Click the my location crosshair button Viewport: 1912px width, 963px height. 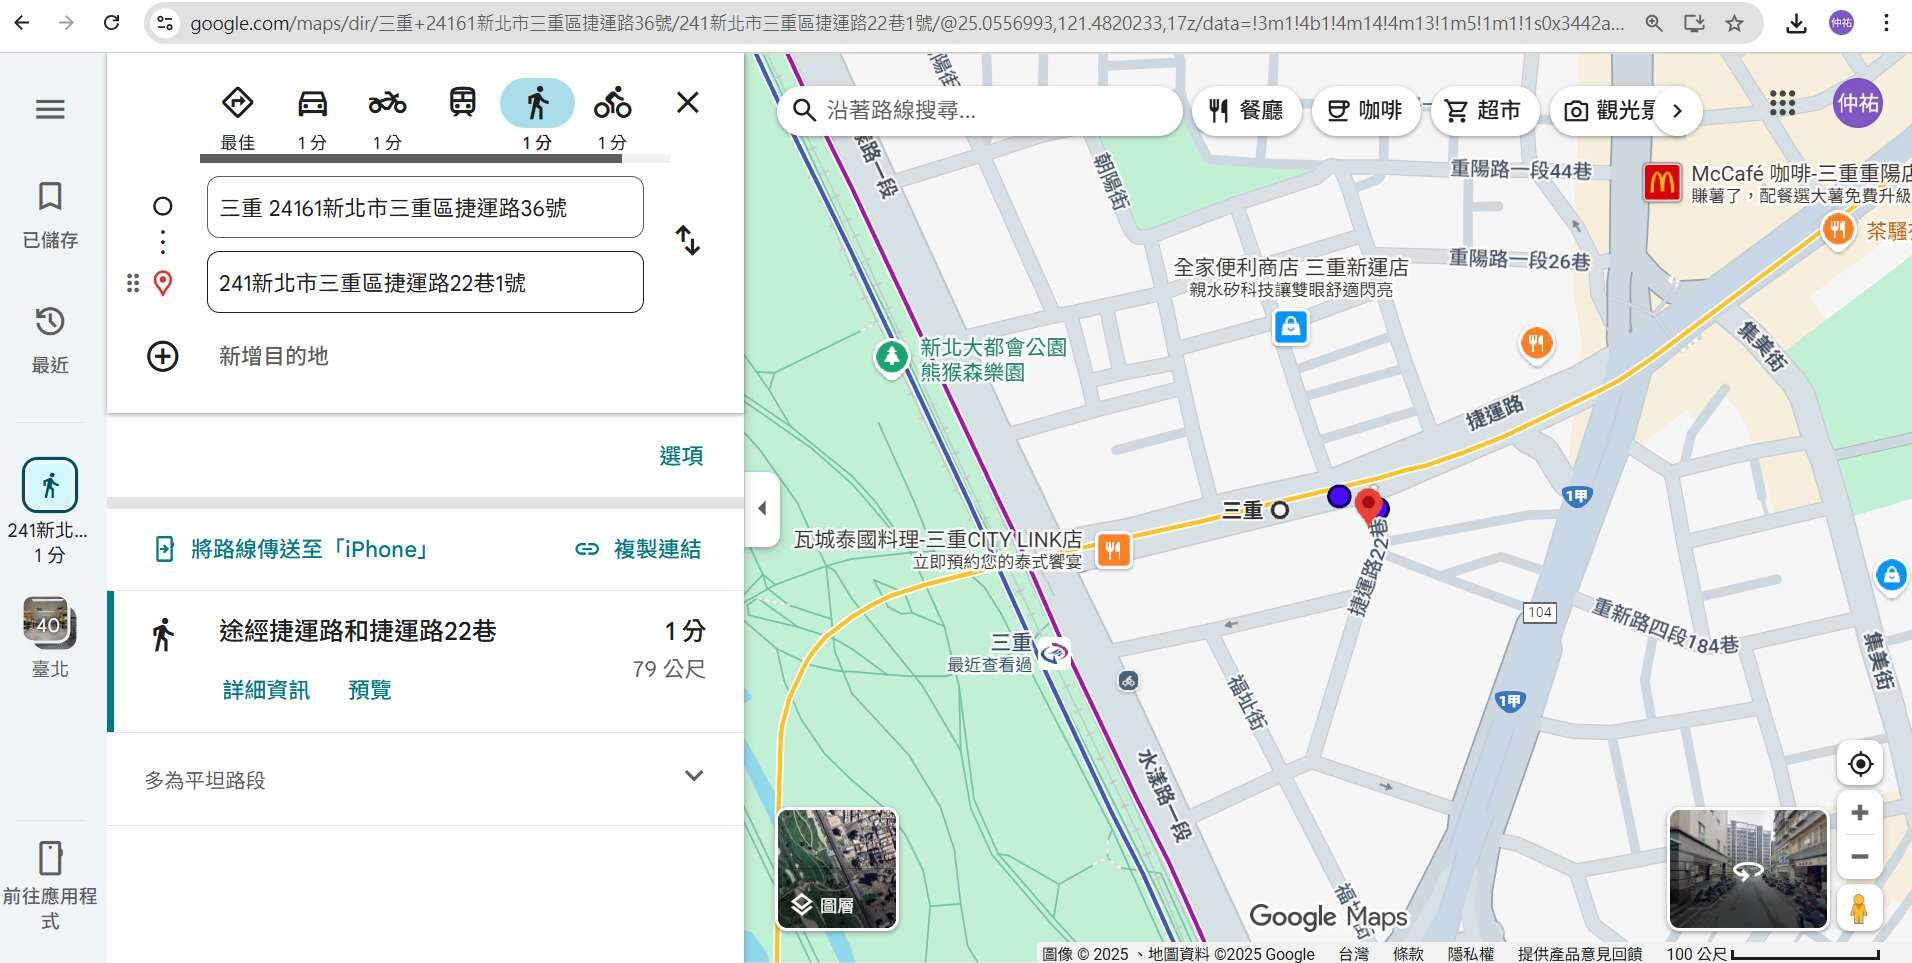tap(1860, 765)
